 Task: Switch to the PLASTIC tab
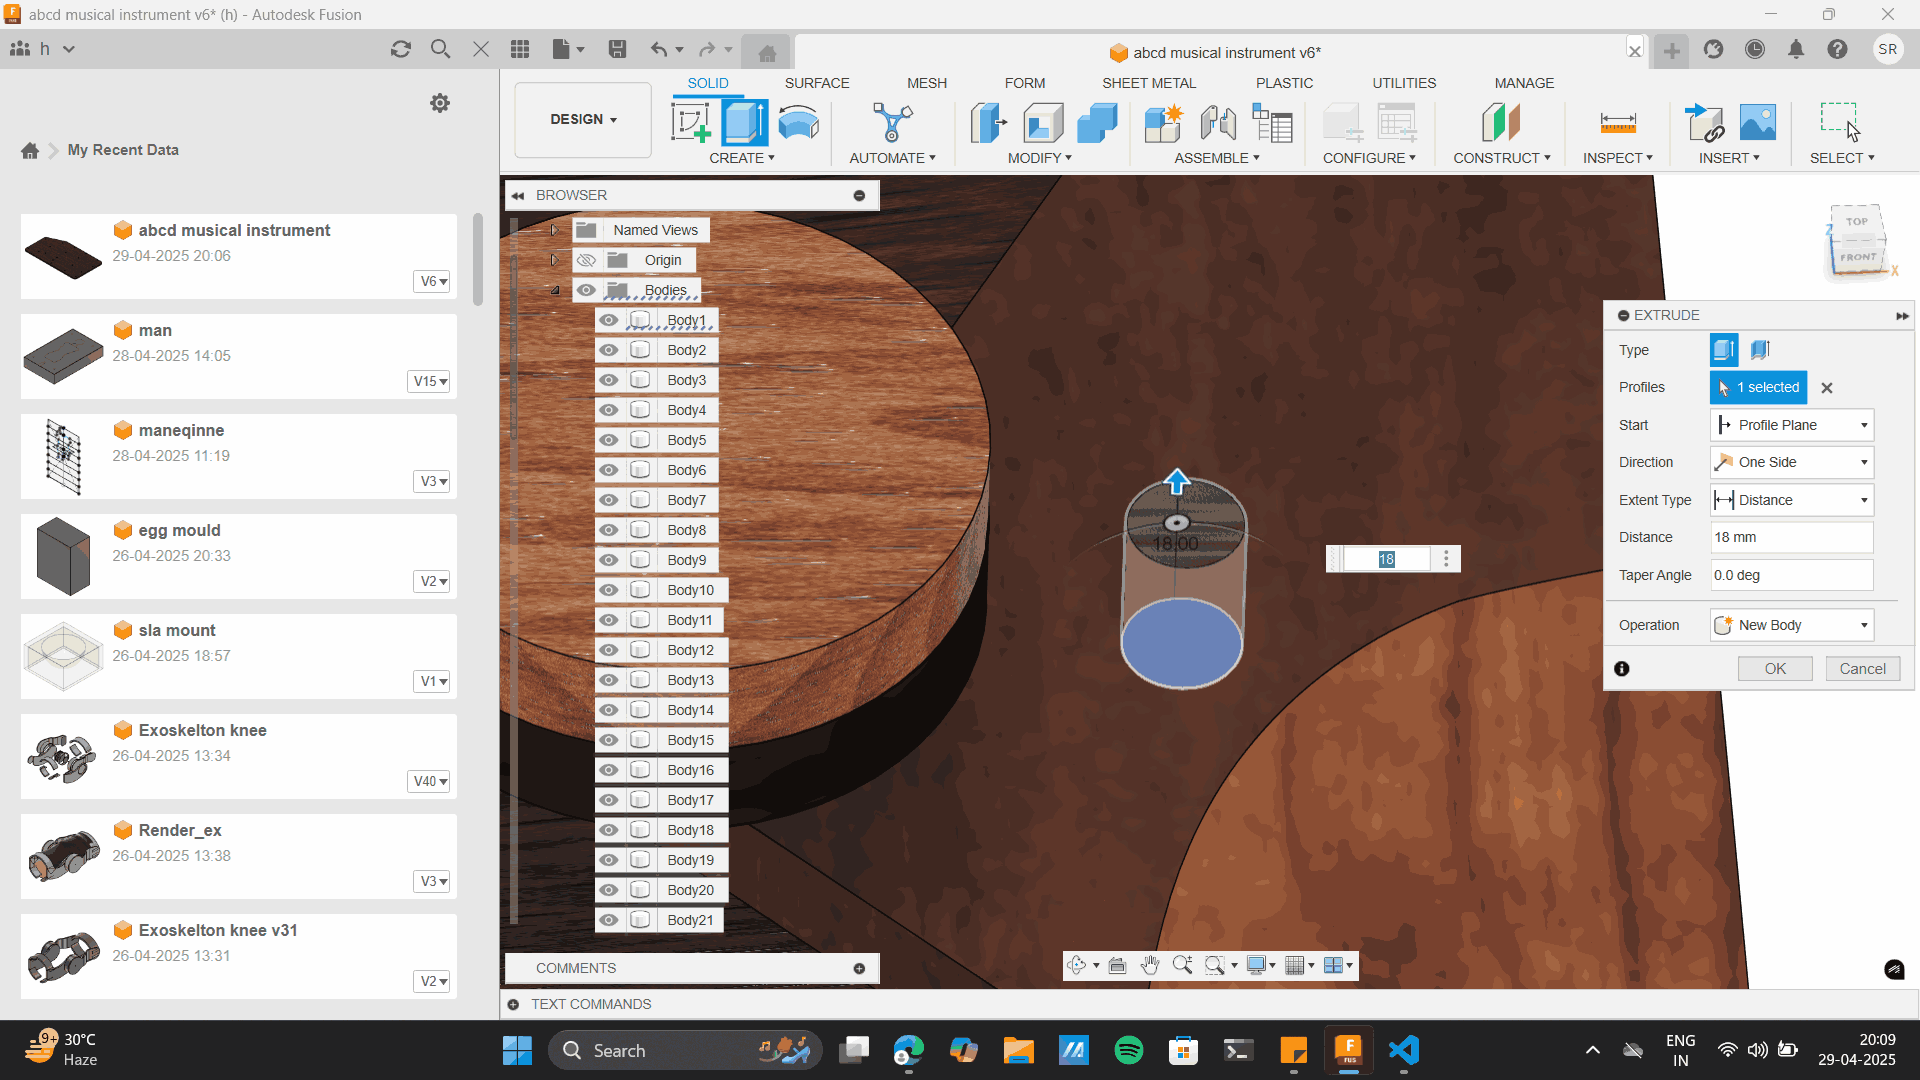click(x=1284, y=83)
